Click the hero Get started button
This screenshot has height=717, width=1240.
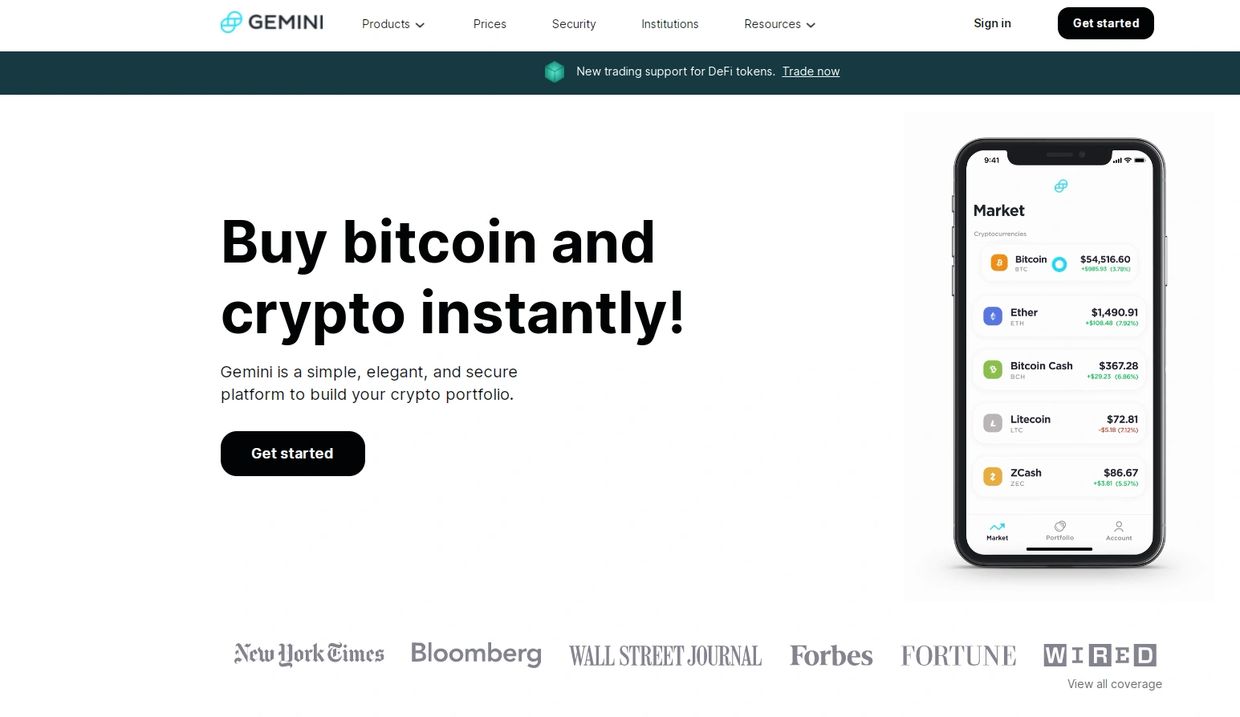293,453
